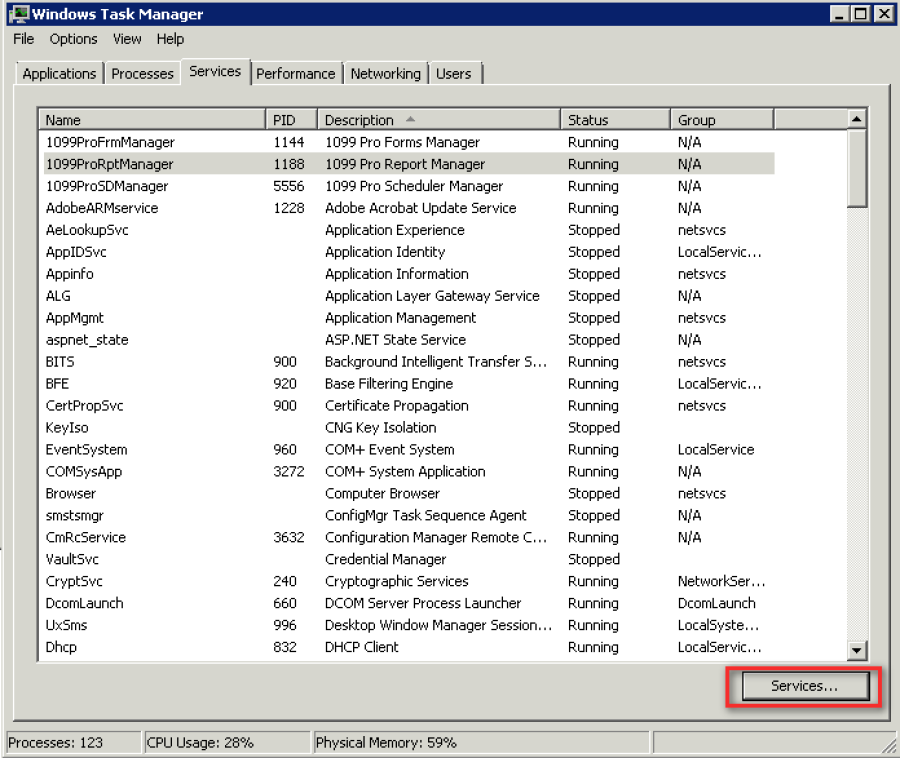This screenshot has width=900, height=758.
Task: Select the AppMgmt service
Action: click(409, 318)
